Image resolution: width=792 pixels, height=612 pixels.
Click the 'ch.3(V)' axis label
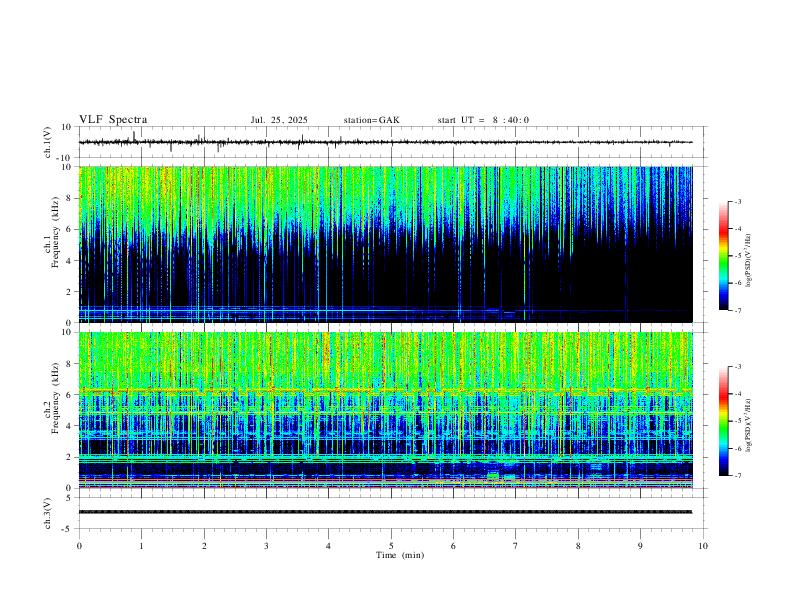(x=48, y=513)
